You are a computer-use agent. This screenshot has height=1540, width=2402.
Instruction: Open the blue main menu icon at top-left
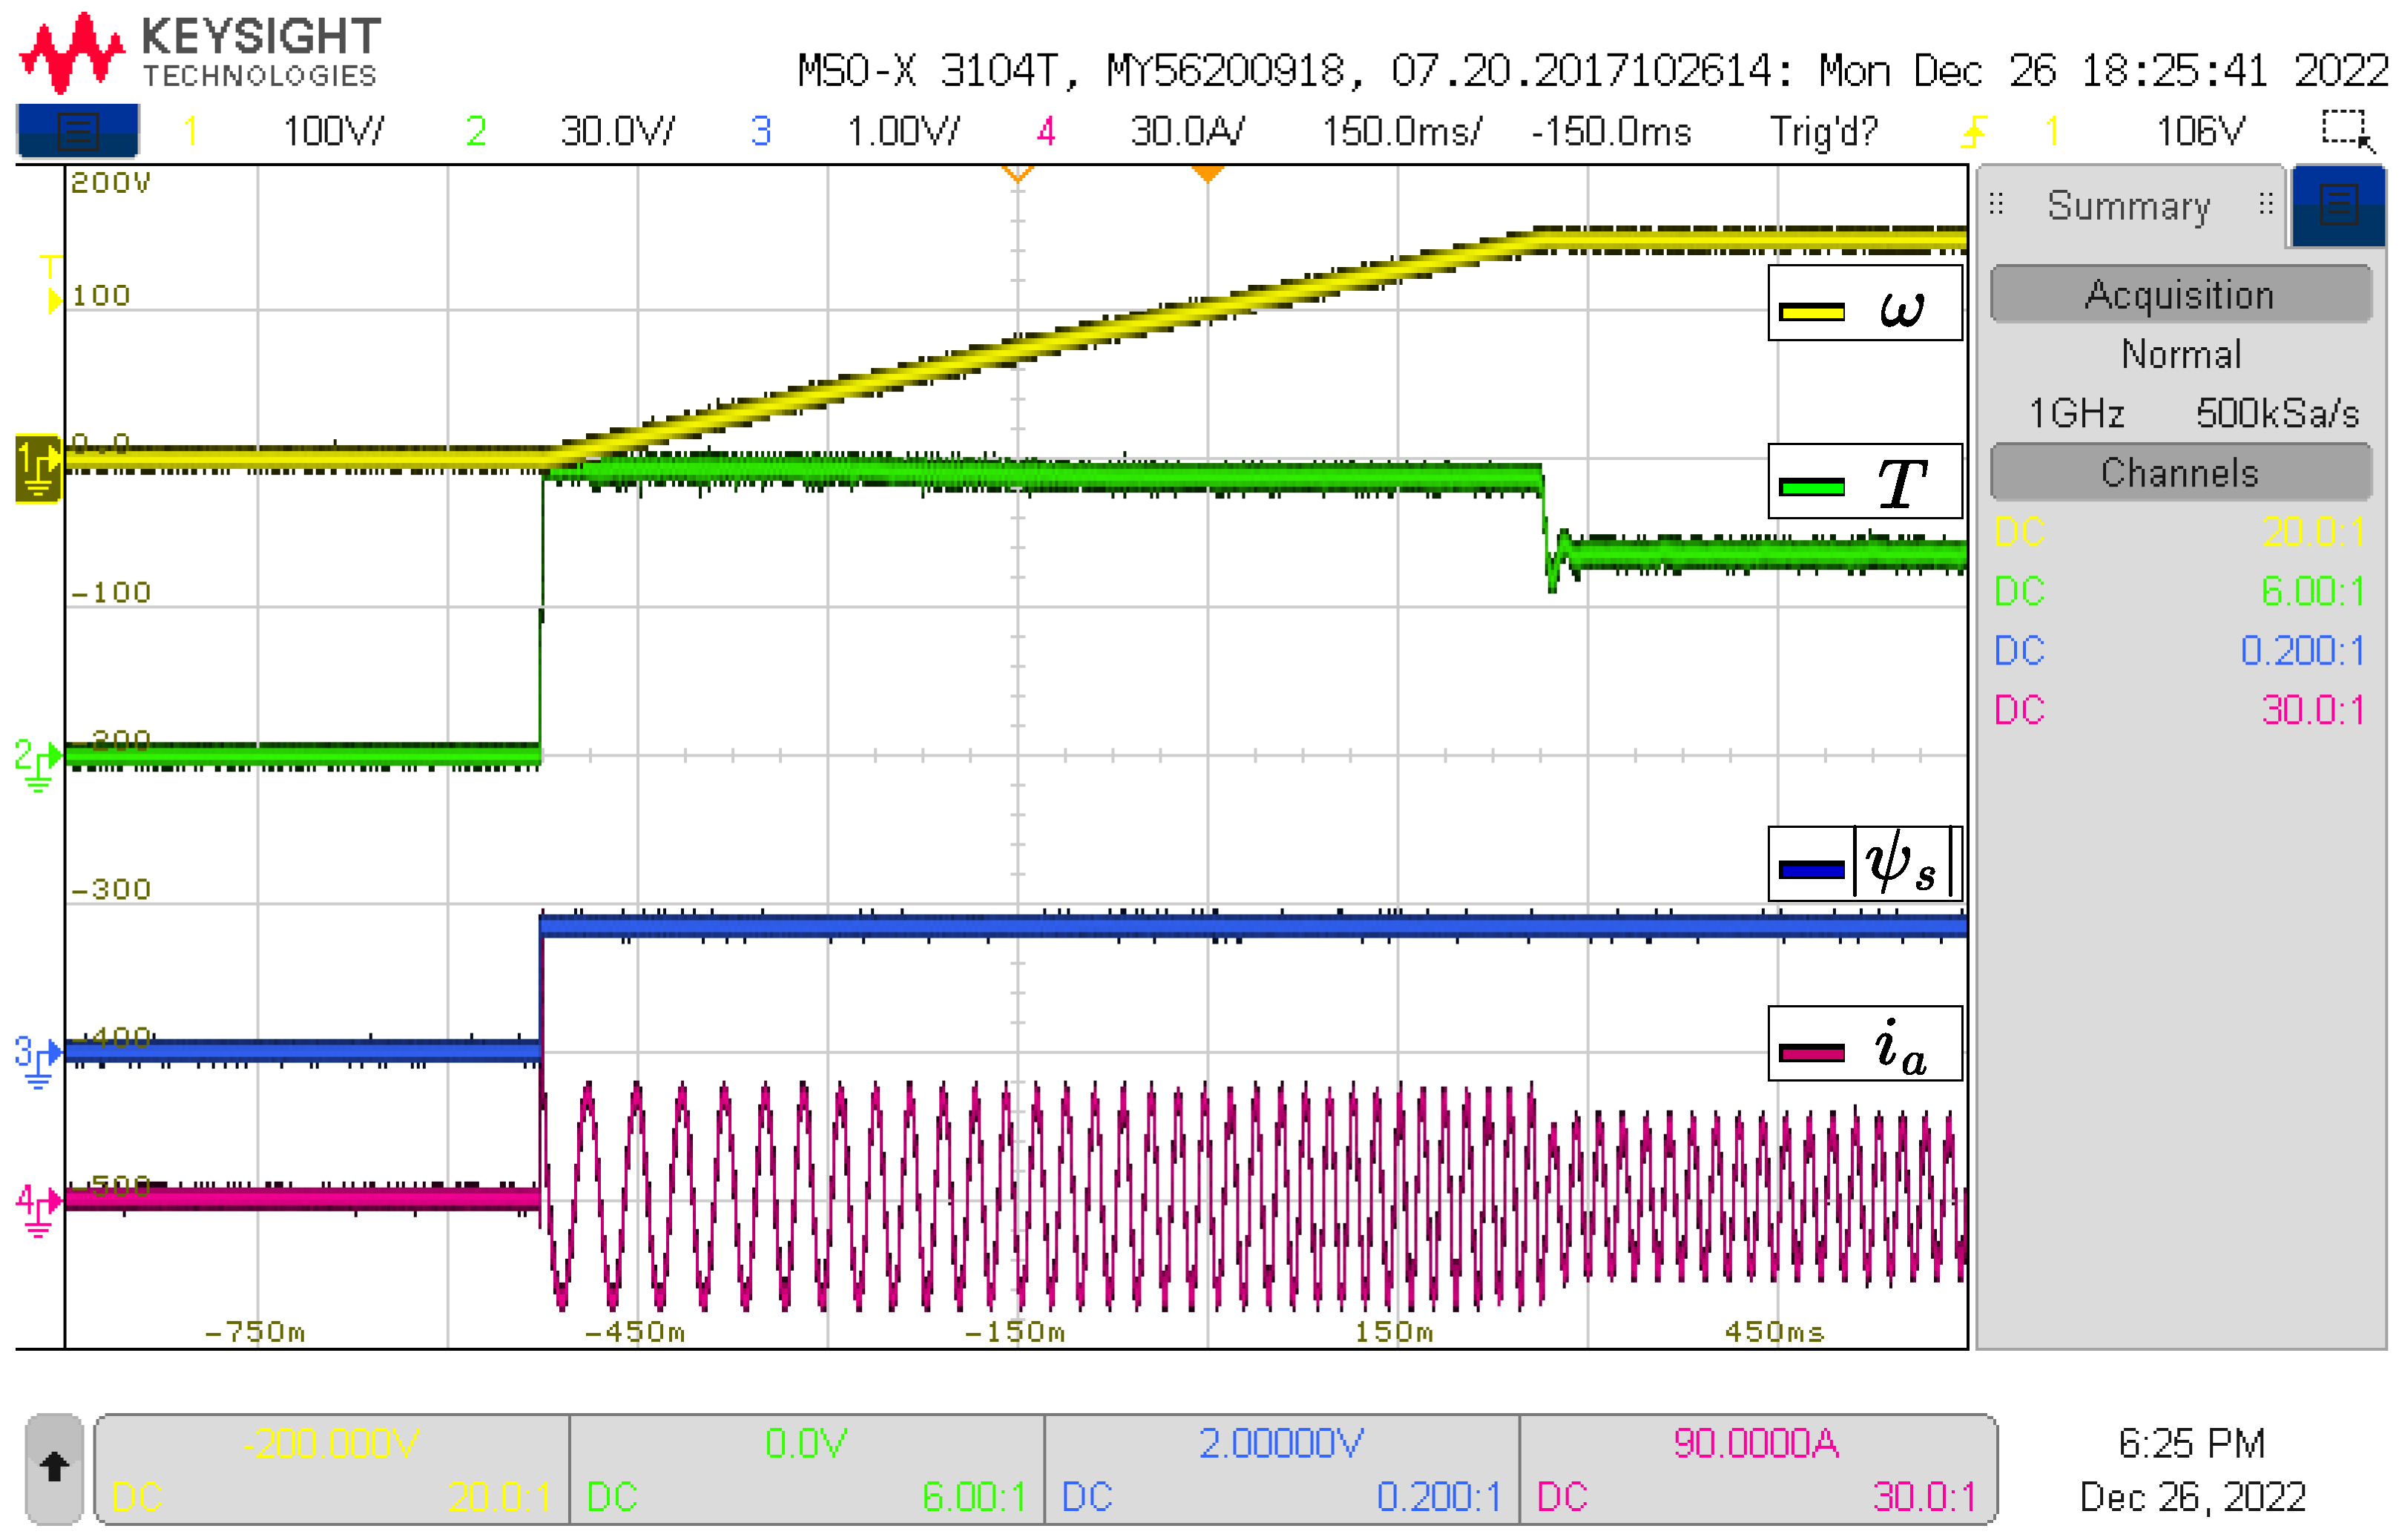tap(77, 130)
